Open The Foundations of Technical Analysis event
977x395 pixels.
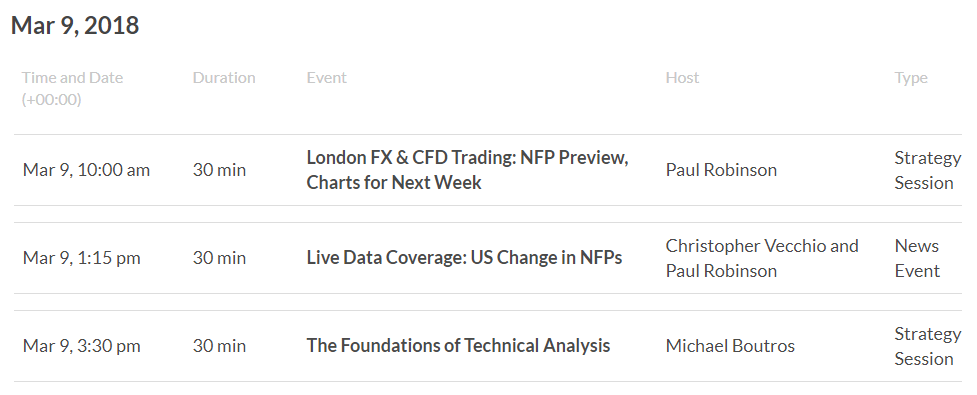coord(458,346)
